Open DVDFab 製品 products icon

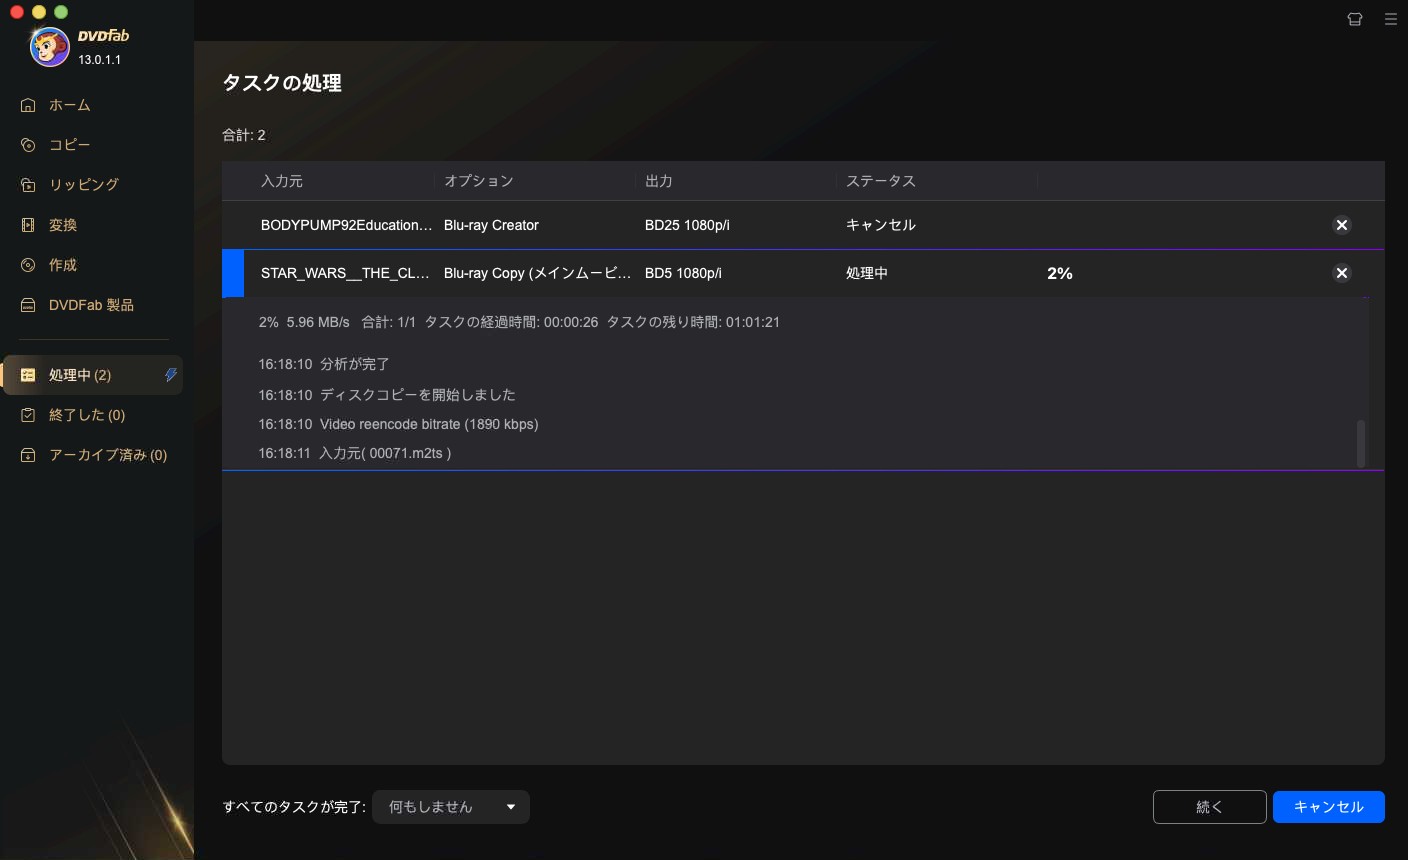(28, 305)
